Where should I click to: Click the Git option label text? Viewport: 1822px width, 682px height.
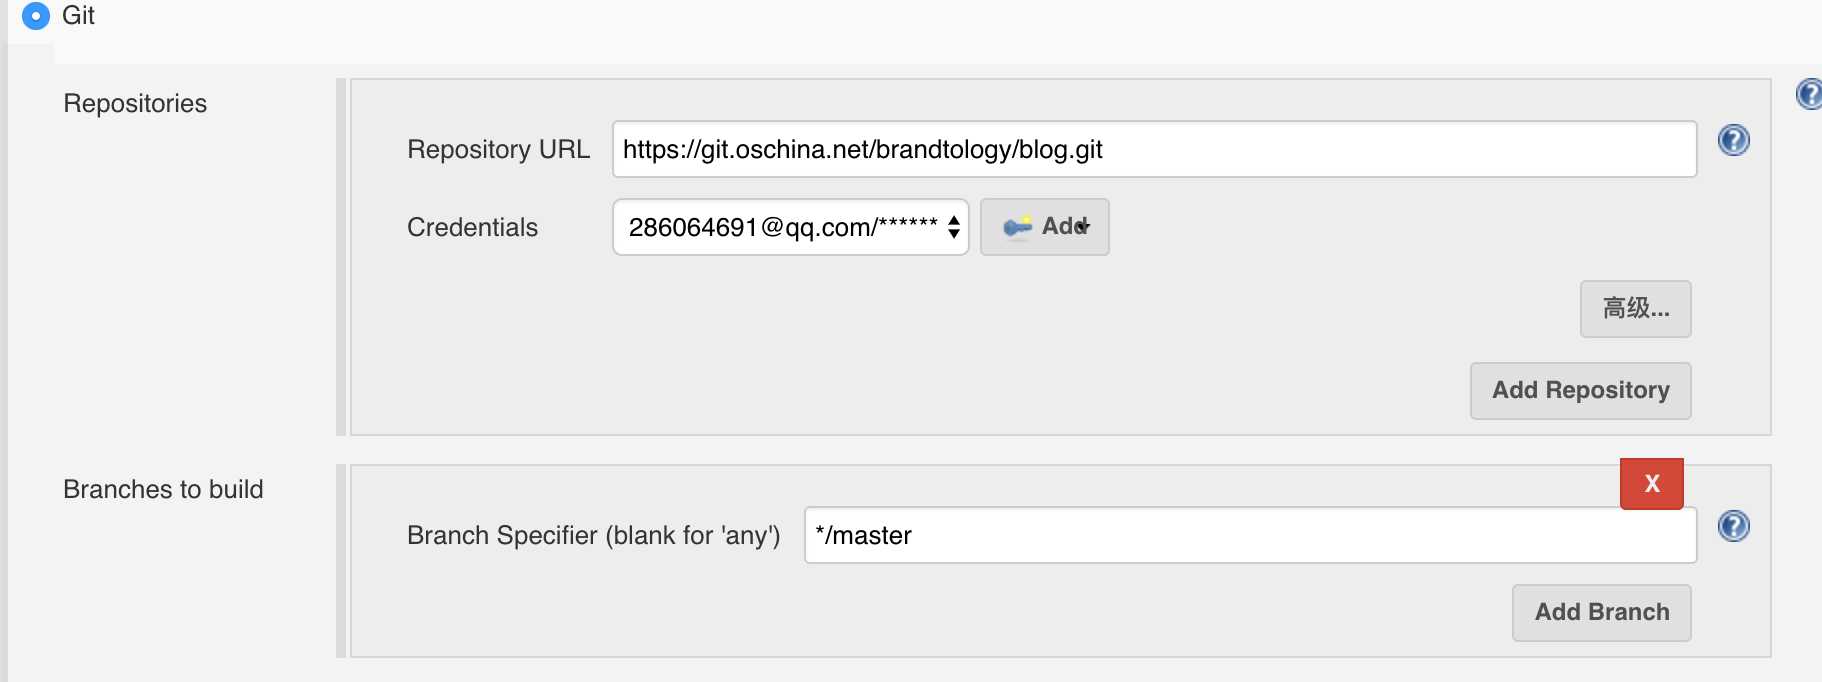[x=78, y=16]
